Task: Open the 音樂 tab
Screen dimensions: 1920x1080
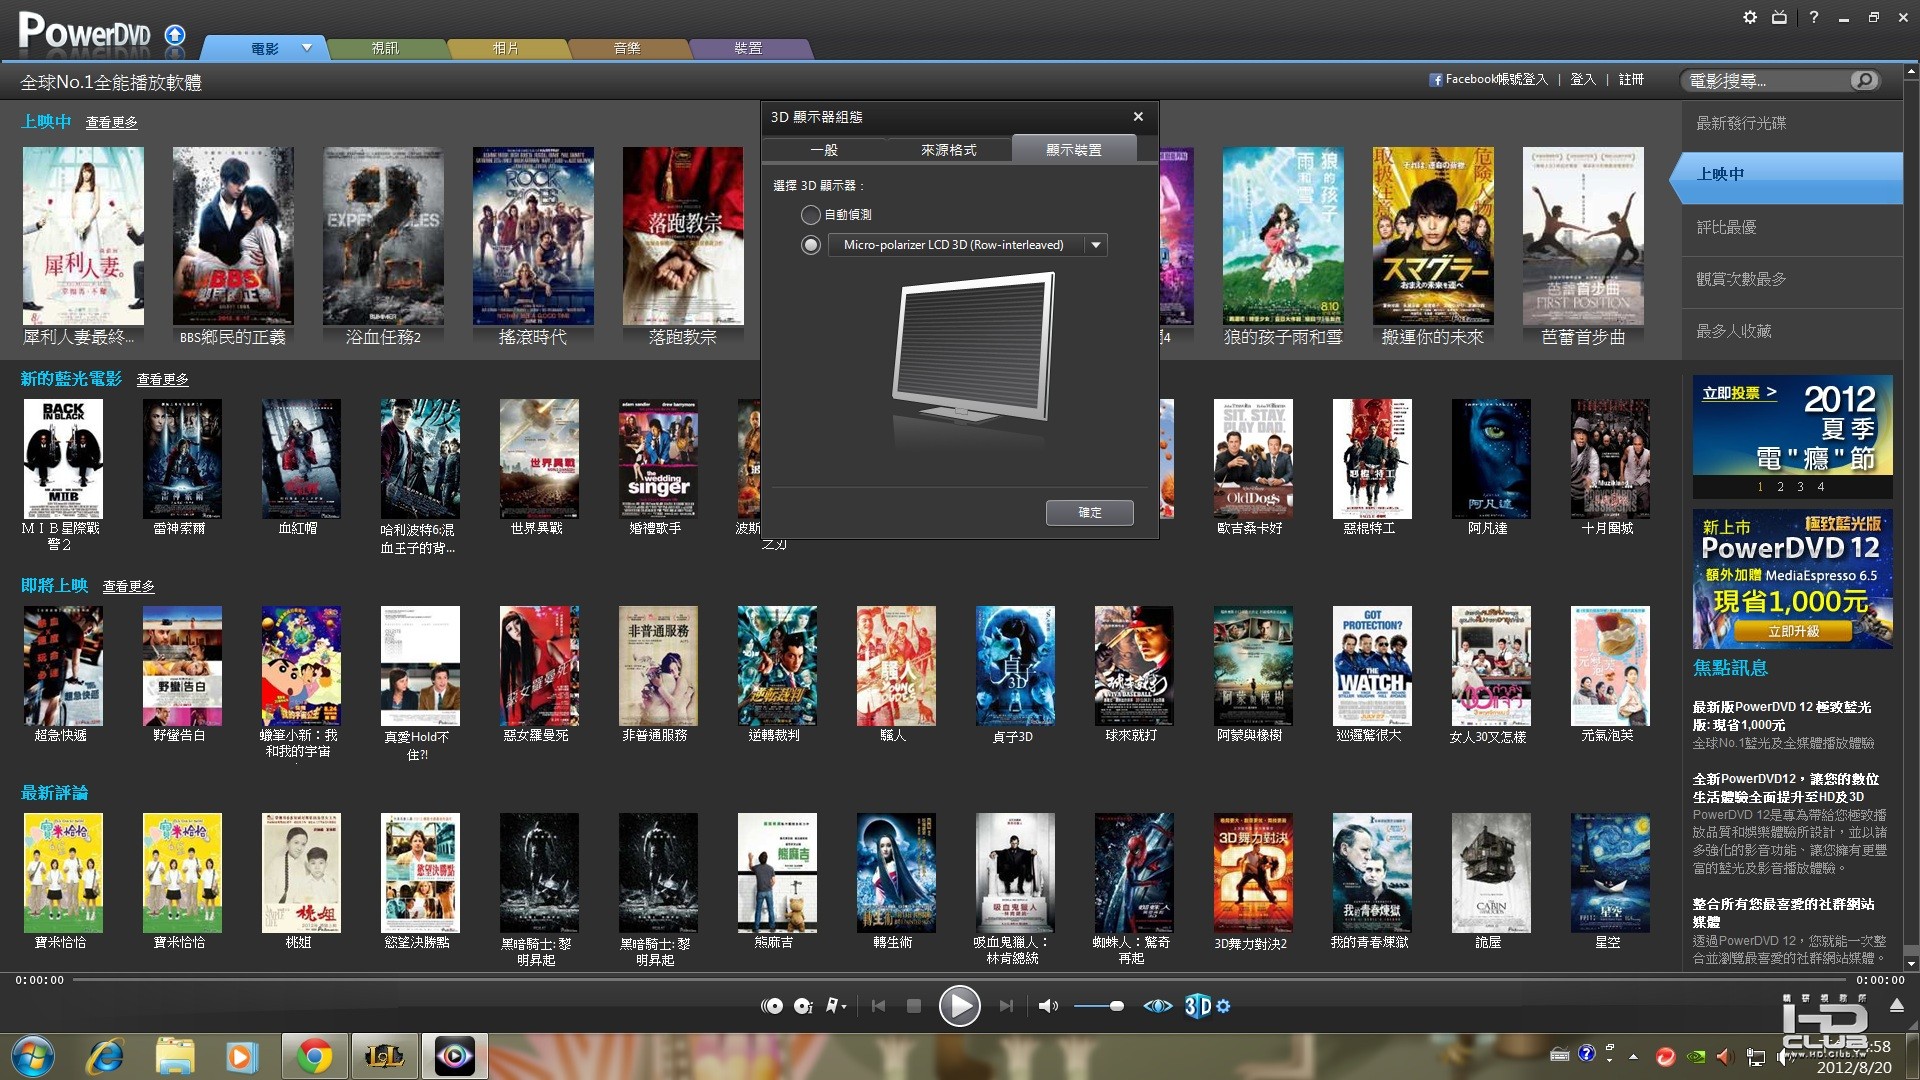Action: tap(627, 48)
